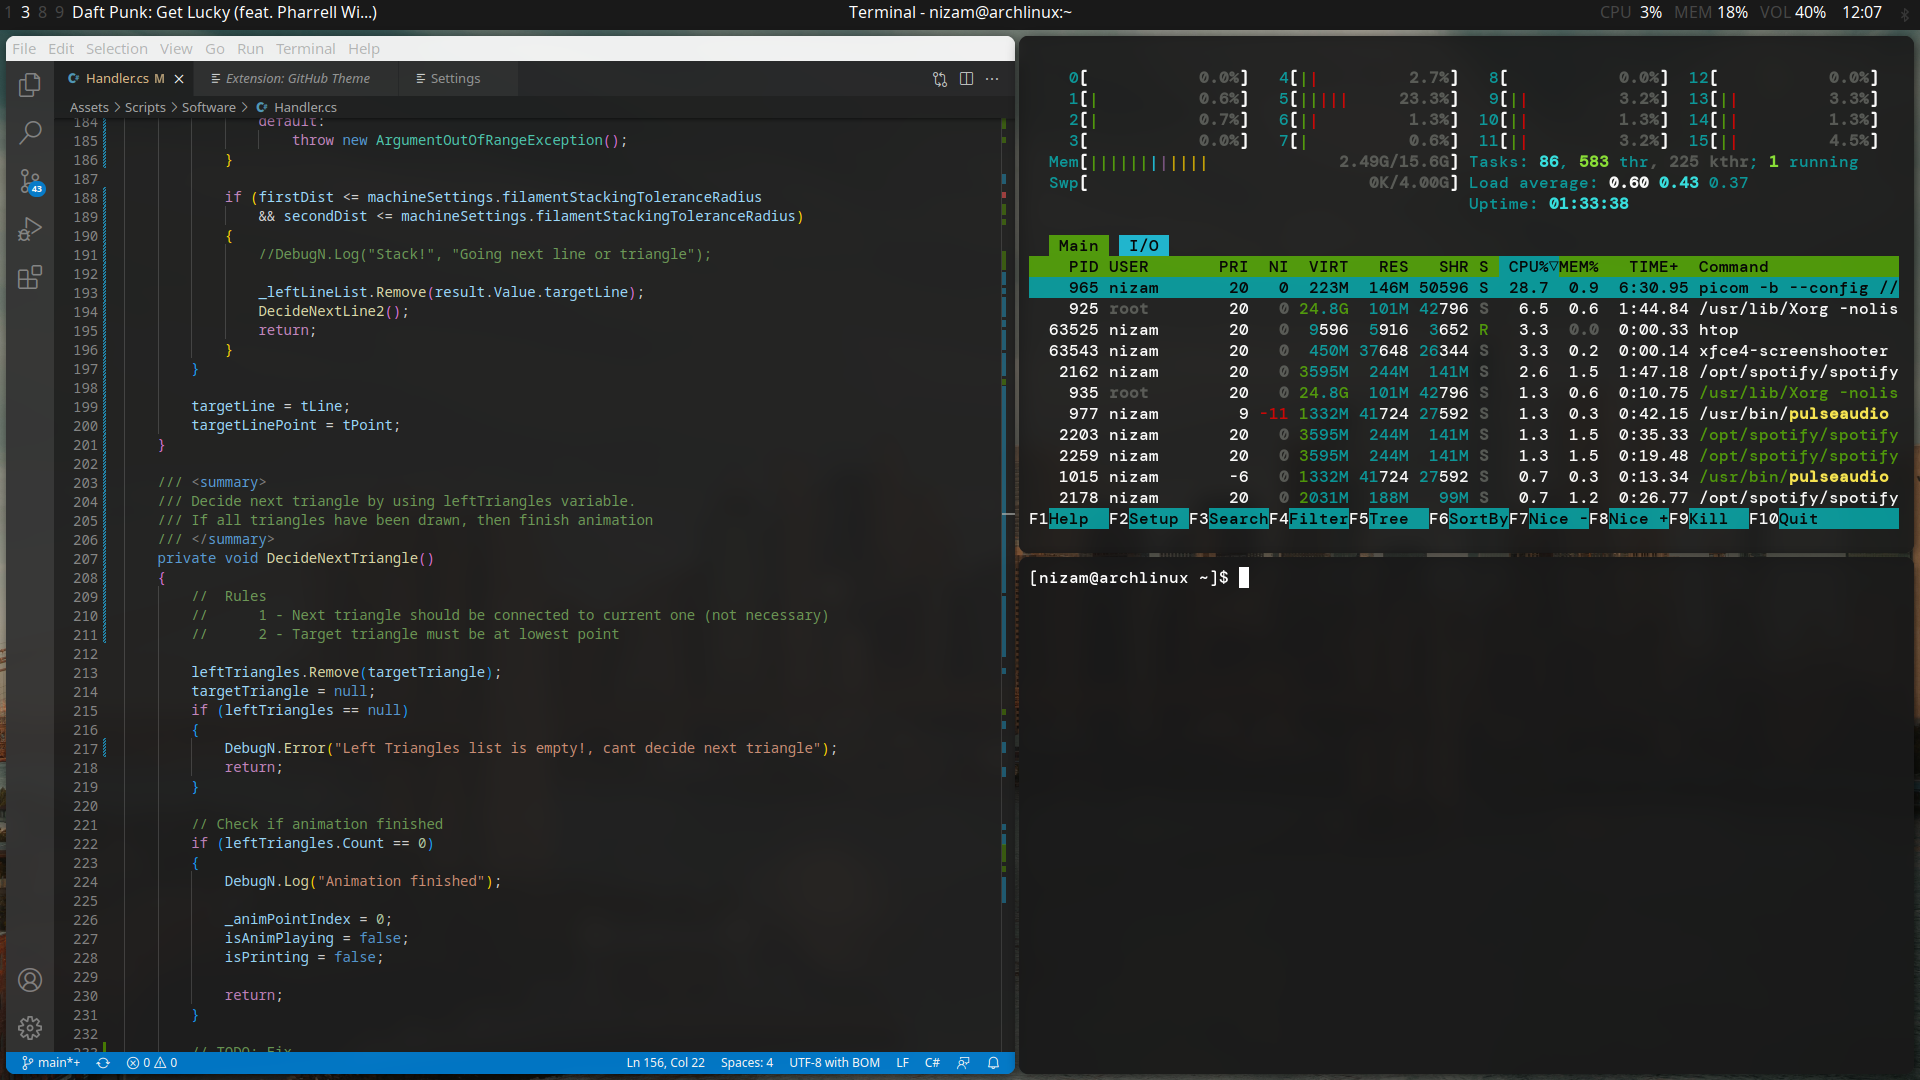Open Source Control view with 43 badge
Screen dimensions: 1920x1080
pos(30,181)
